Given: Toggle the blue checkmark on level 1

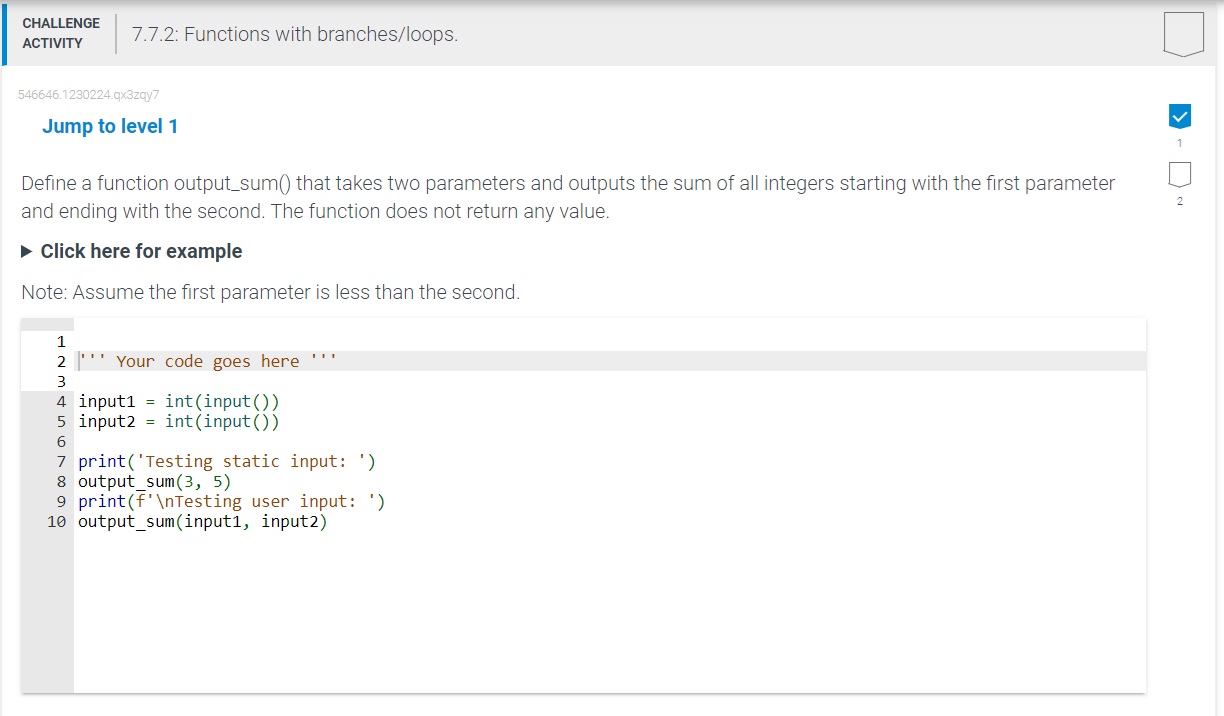Looking at the screenshot, I should click(x=1179, y=115).
